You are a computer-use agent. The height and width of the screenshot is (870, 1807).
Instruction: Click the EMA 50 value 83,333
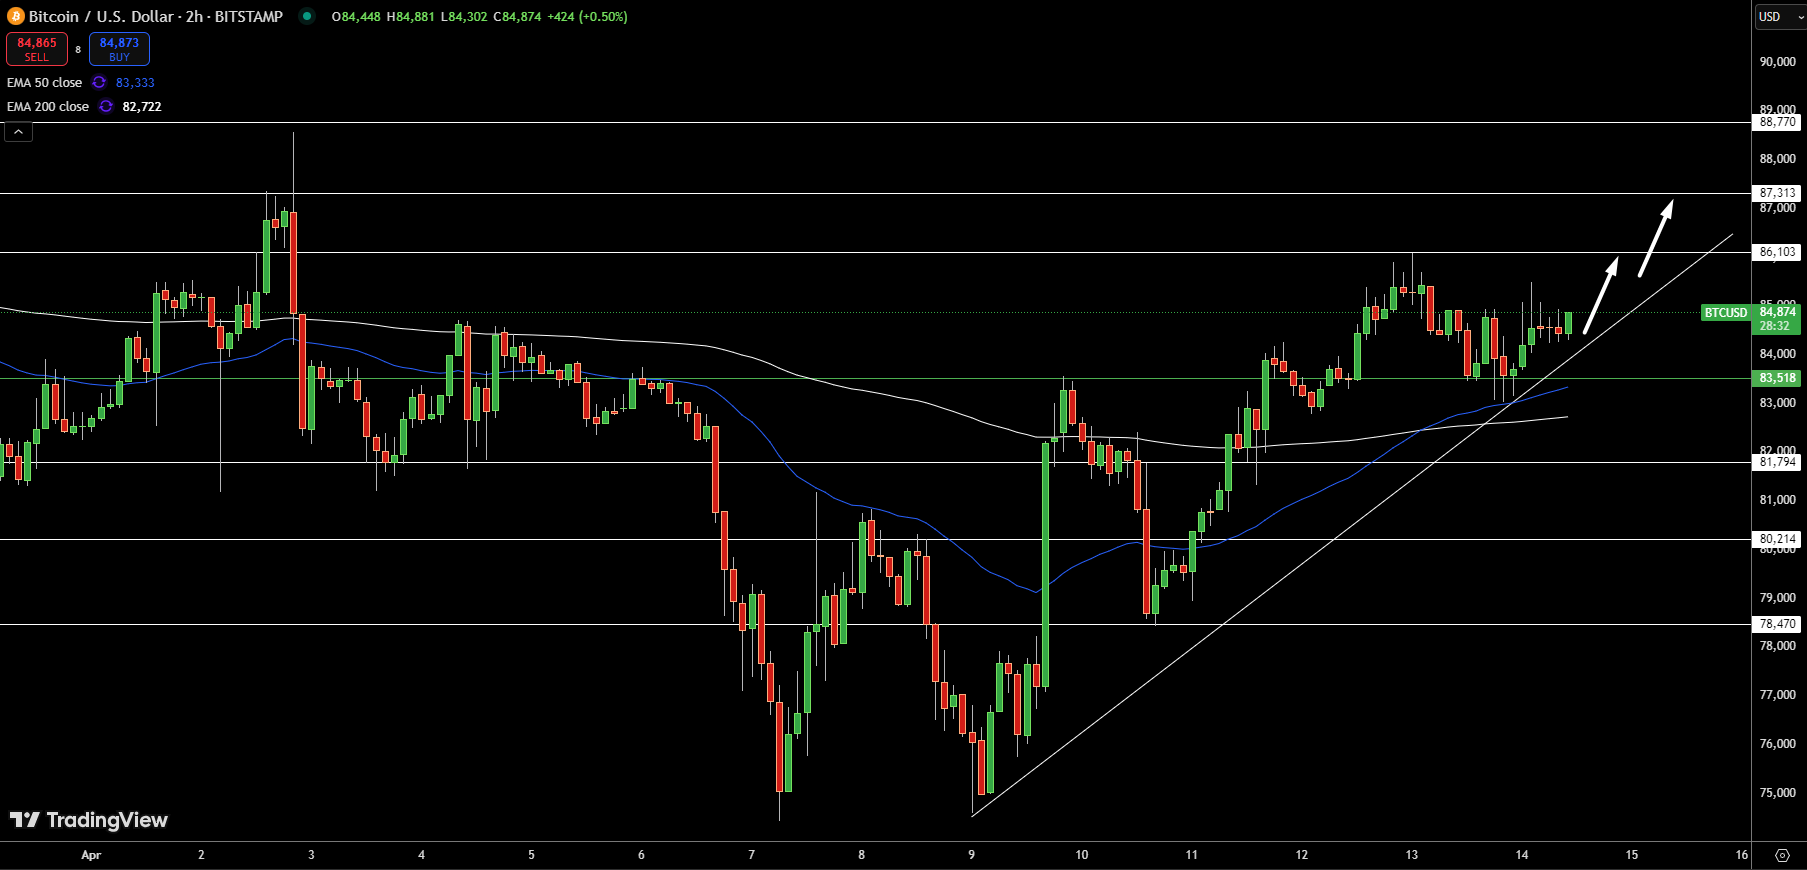[x=135, y=83]
